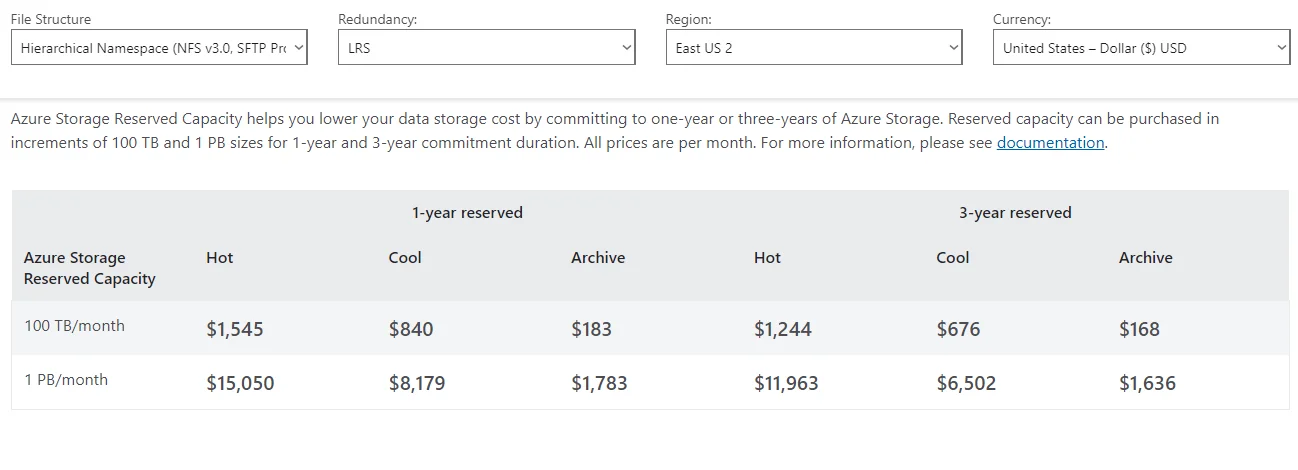Viewport: 1298px width, 470px height.
Task: Select the $6,502 price cell
Action: (x=966, y=383)
